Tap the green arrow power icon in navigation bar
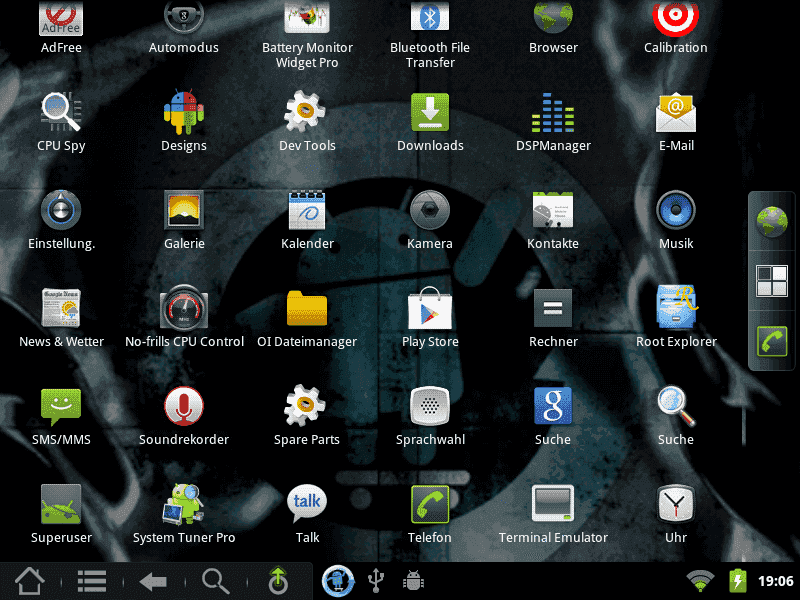This screenshot has width=800, height=600. tap(278, 581)
